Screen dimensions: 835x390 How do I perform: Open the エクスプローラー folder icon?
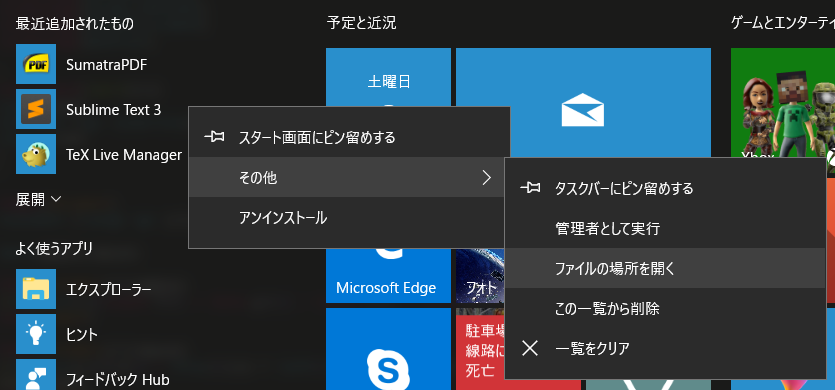tap(36, 289)
